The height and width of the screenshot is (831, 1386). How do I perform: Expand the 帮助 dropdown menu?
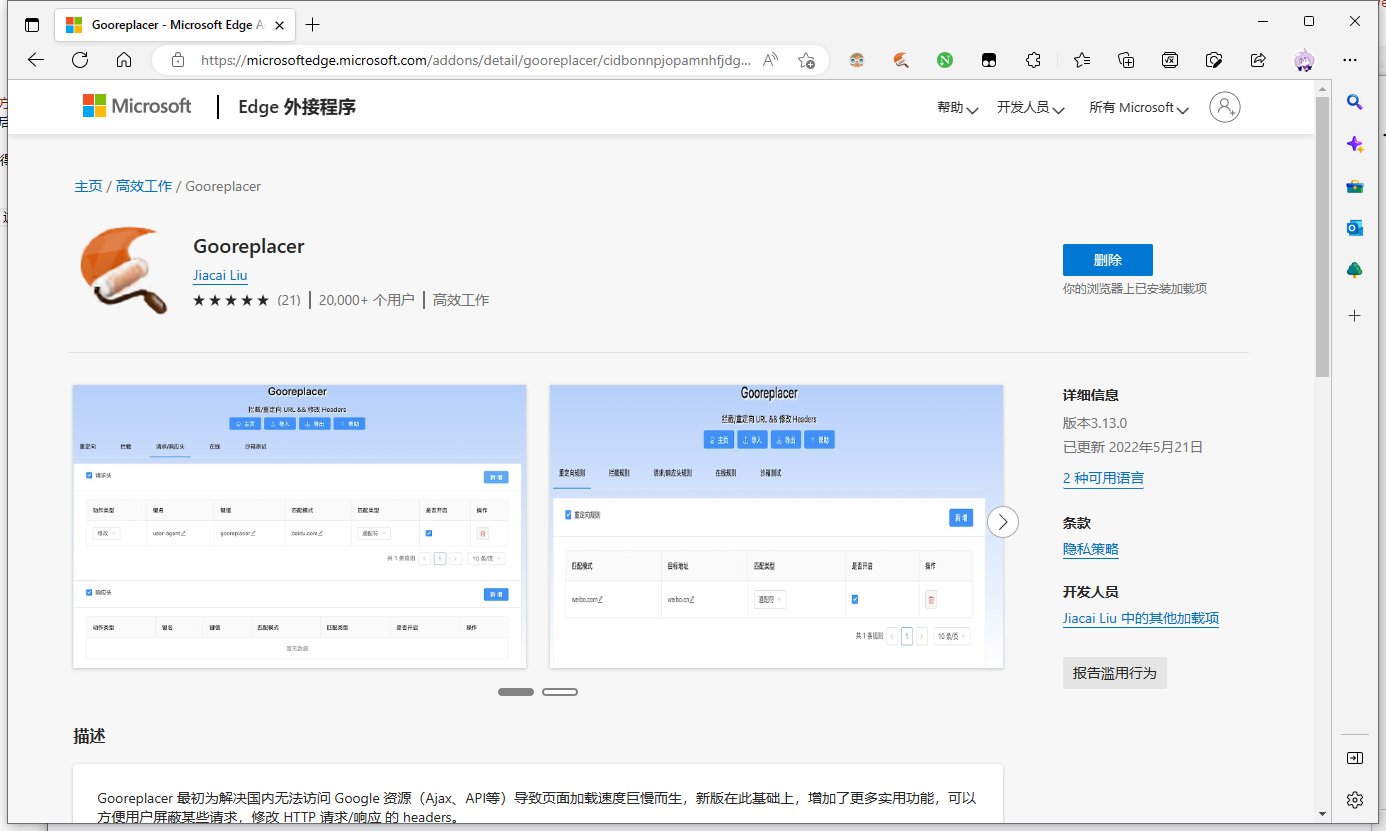[x=957, y=108]
